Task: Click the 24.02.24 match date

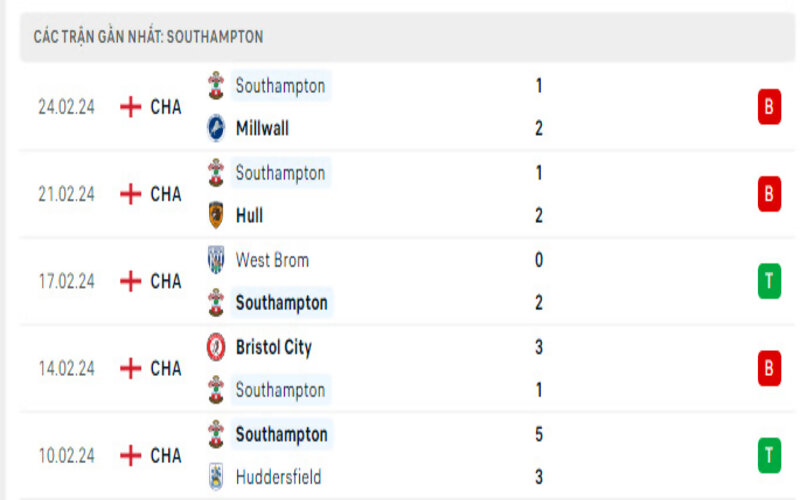Action: coord(67,107)
